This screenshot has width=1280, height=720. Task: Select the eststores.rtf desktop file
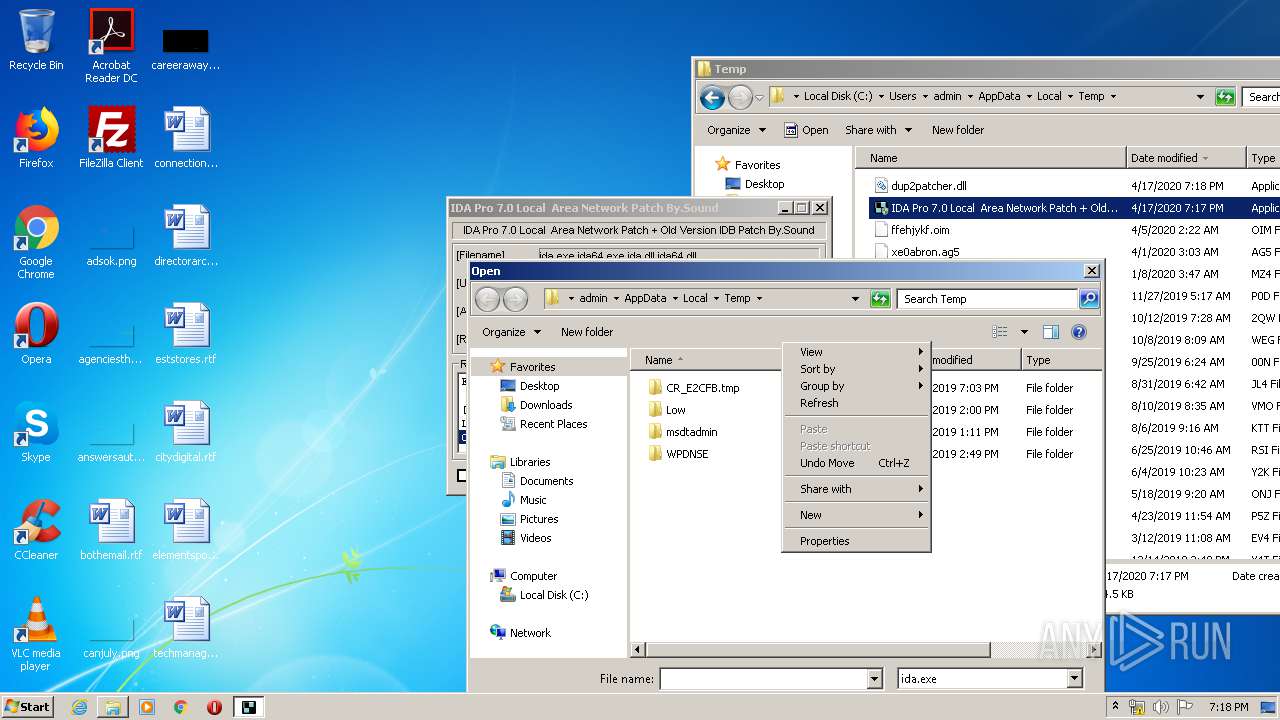click(186, 334)
